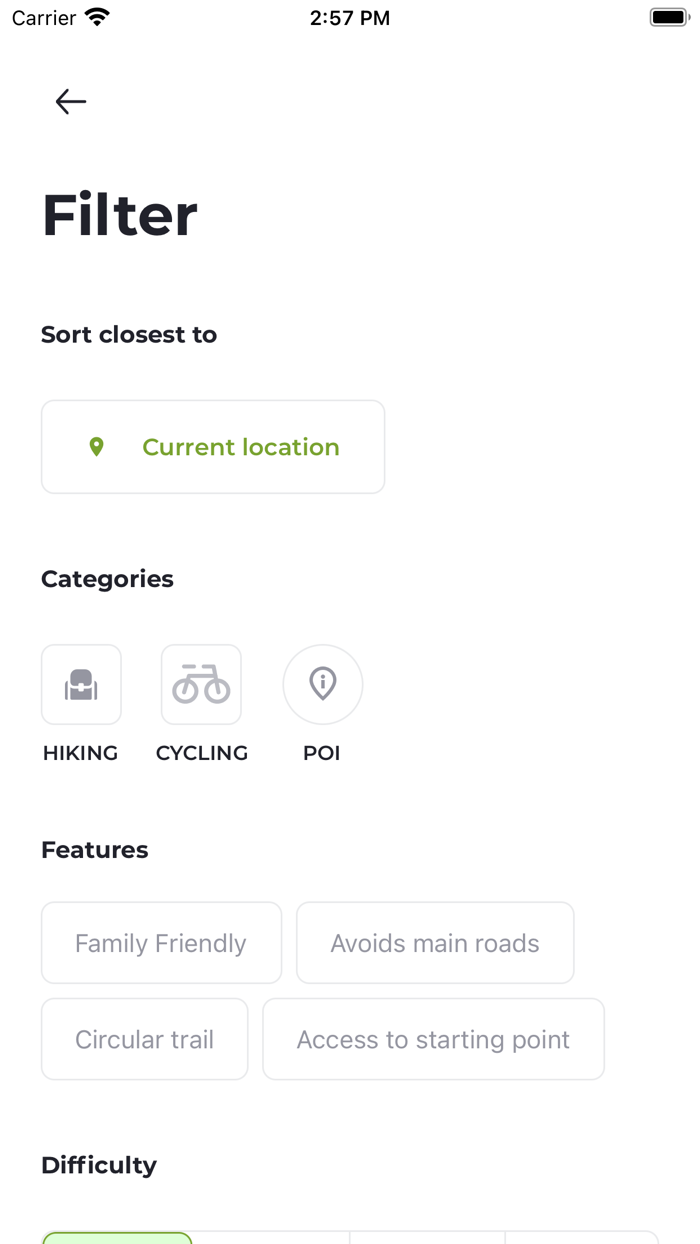Tap the Wi-Fi status icon

(97, 18)
